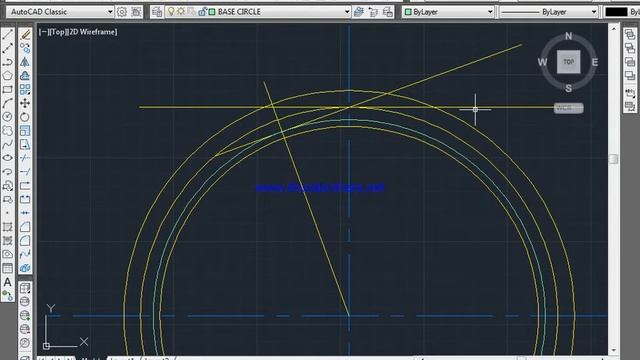Select the Chamfer tool
640x360 pixels.
point(25,227)
